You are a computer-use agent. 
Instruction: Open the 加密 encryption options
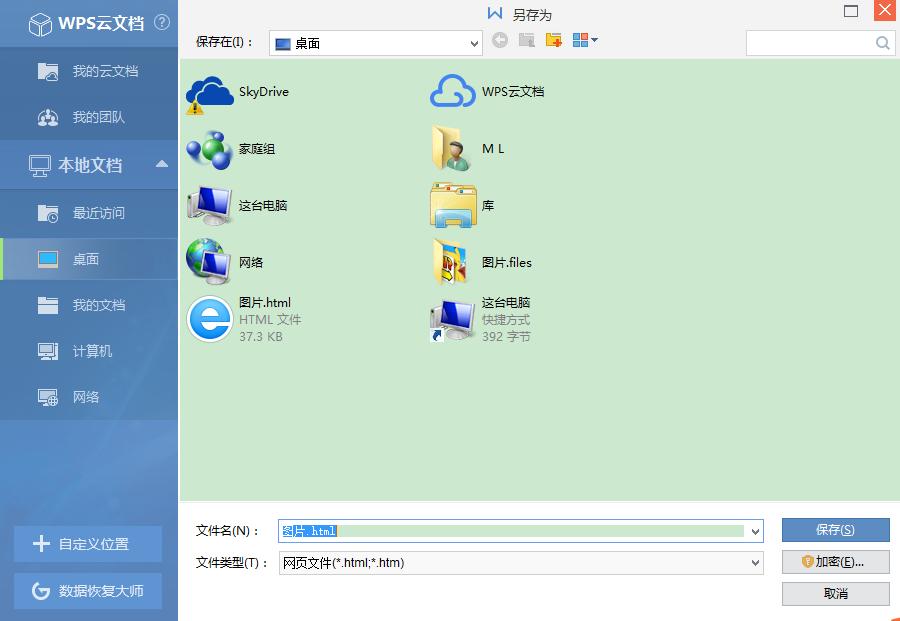point(834,562)
